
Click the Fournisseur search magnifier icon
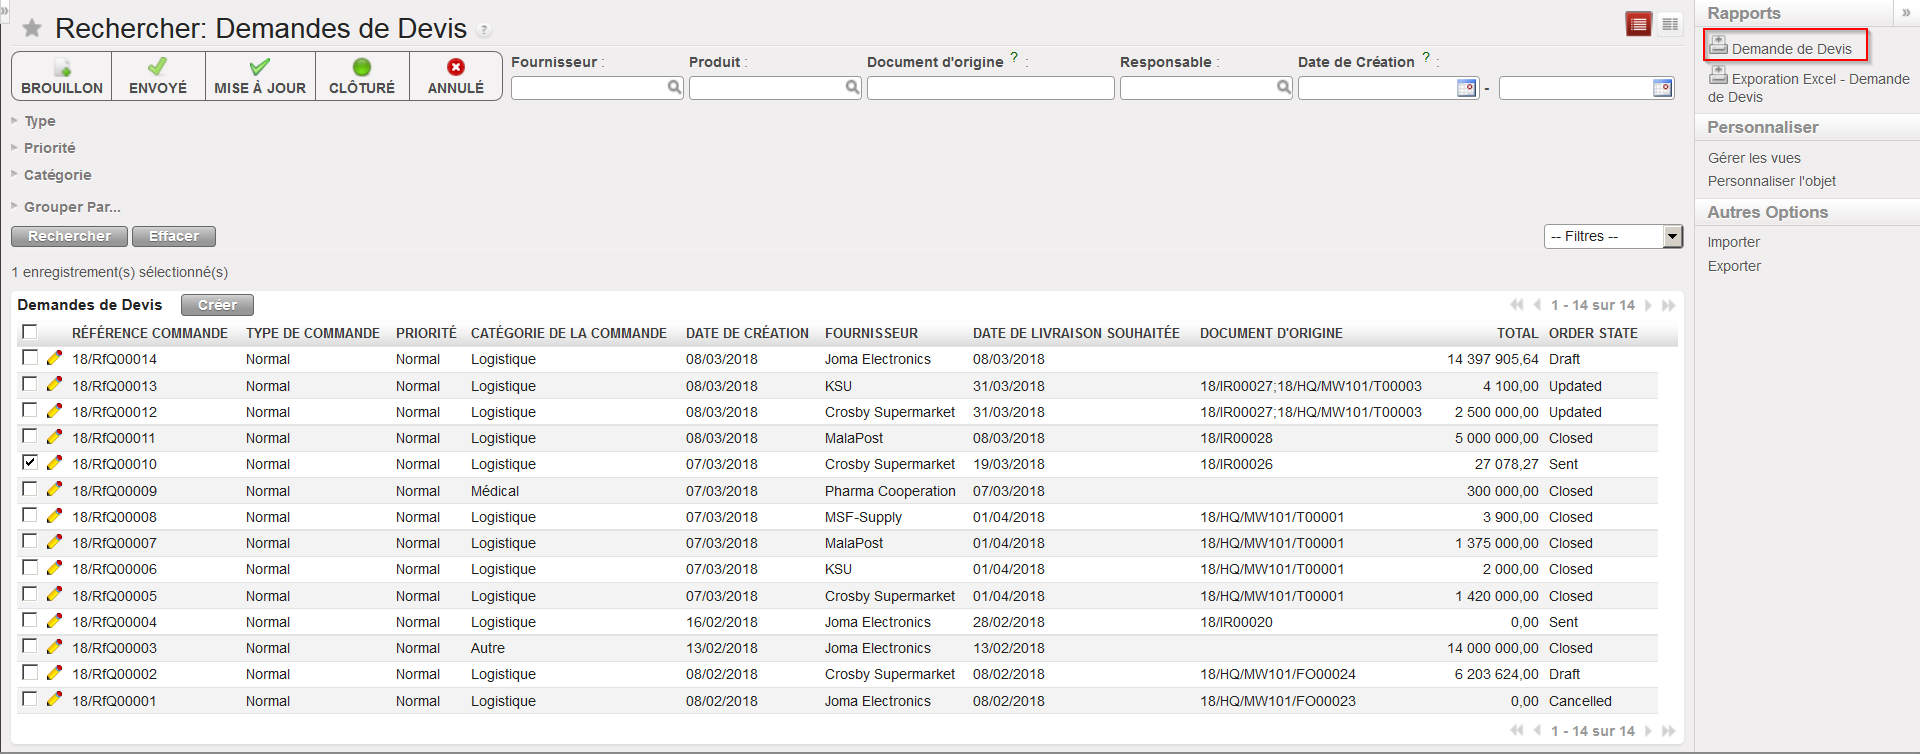pyautogui.click(x=674, y=88)
